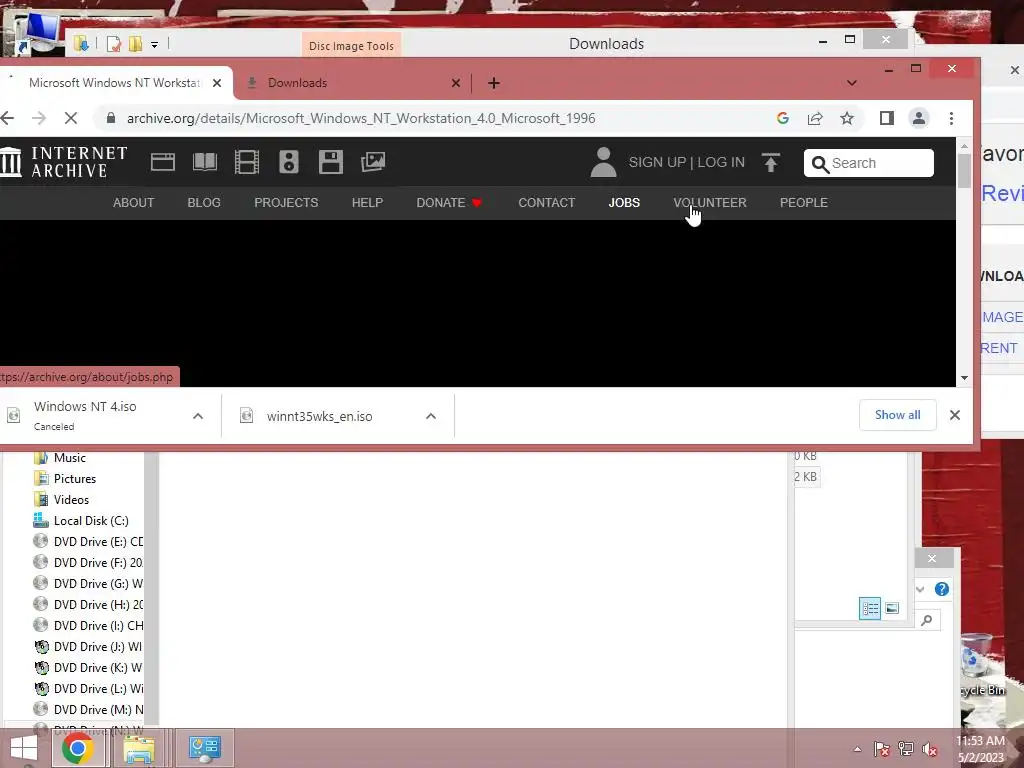1024x768 pixels.
Task: Open File Explorer from the taskbar
Action: (139, 748)
